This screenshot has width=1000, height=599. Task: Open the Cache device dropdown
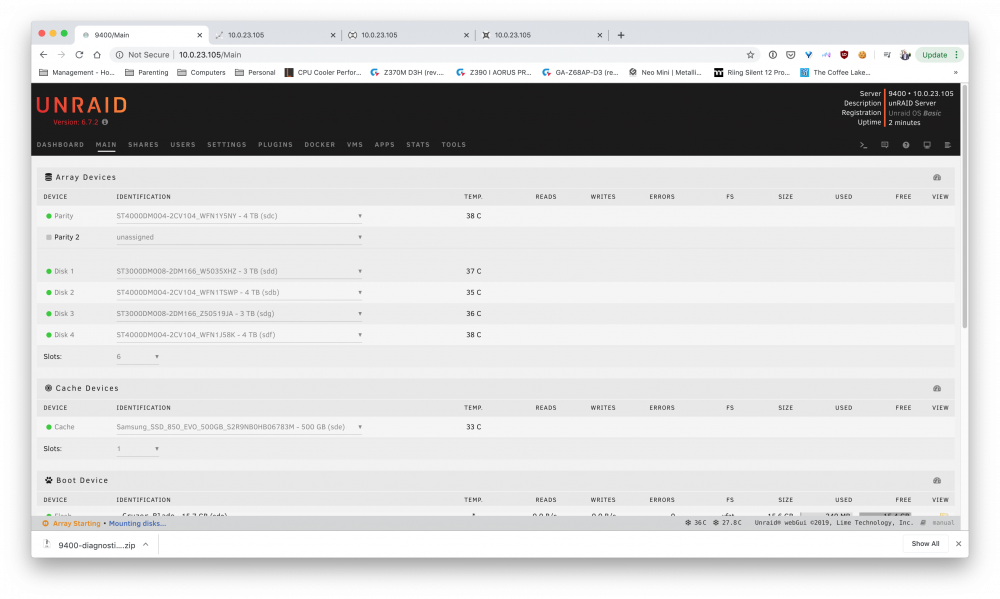239,427
